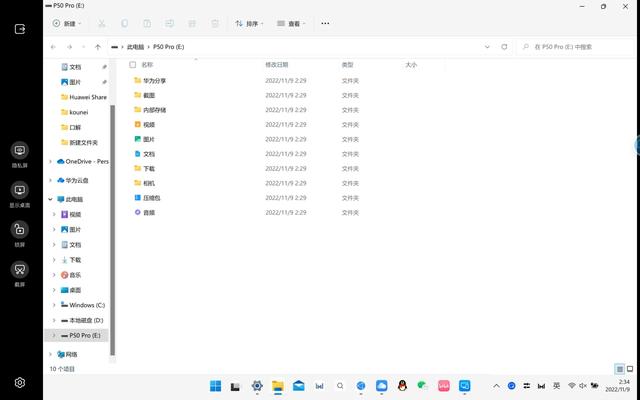
Task: Click the Up arrow navigation button
Action: [97, 46]
